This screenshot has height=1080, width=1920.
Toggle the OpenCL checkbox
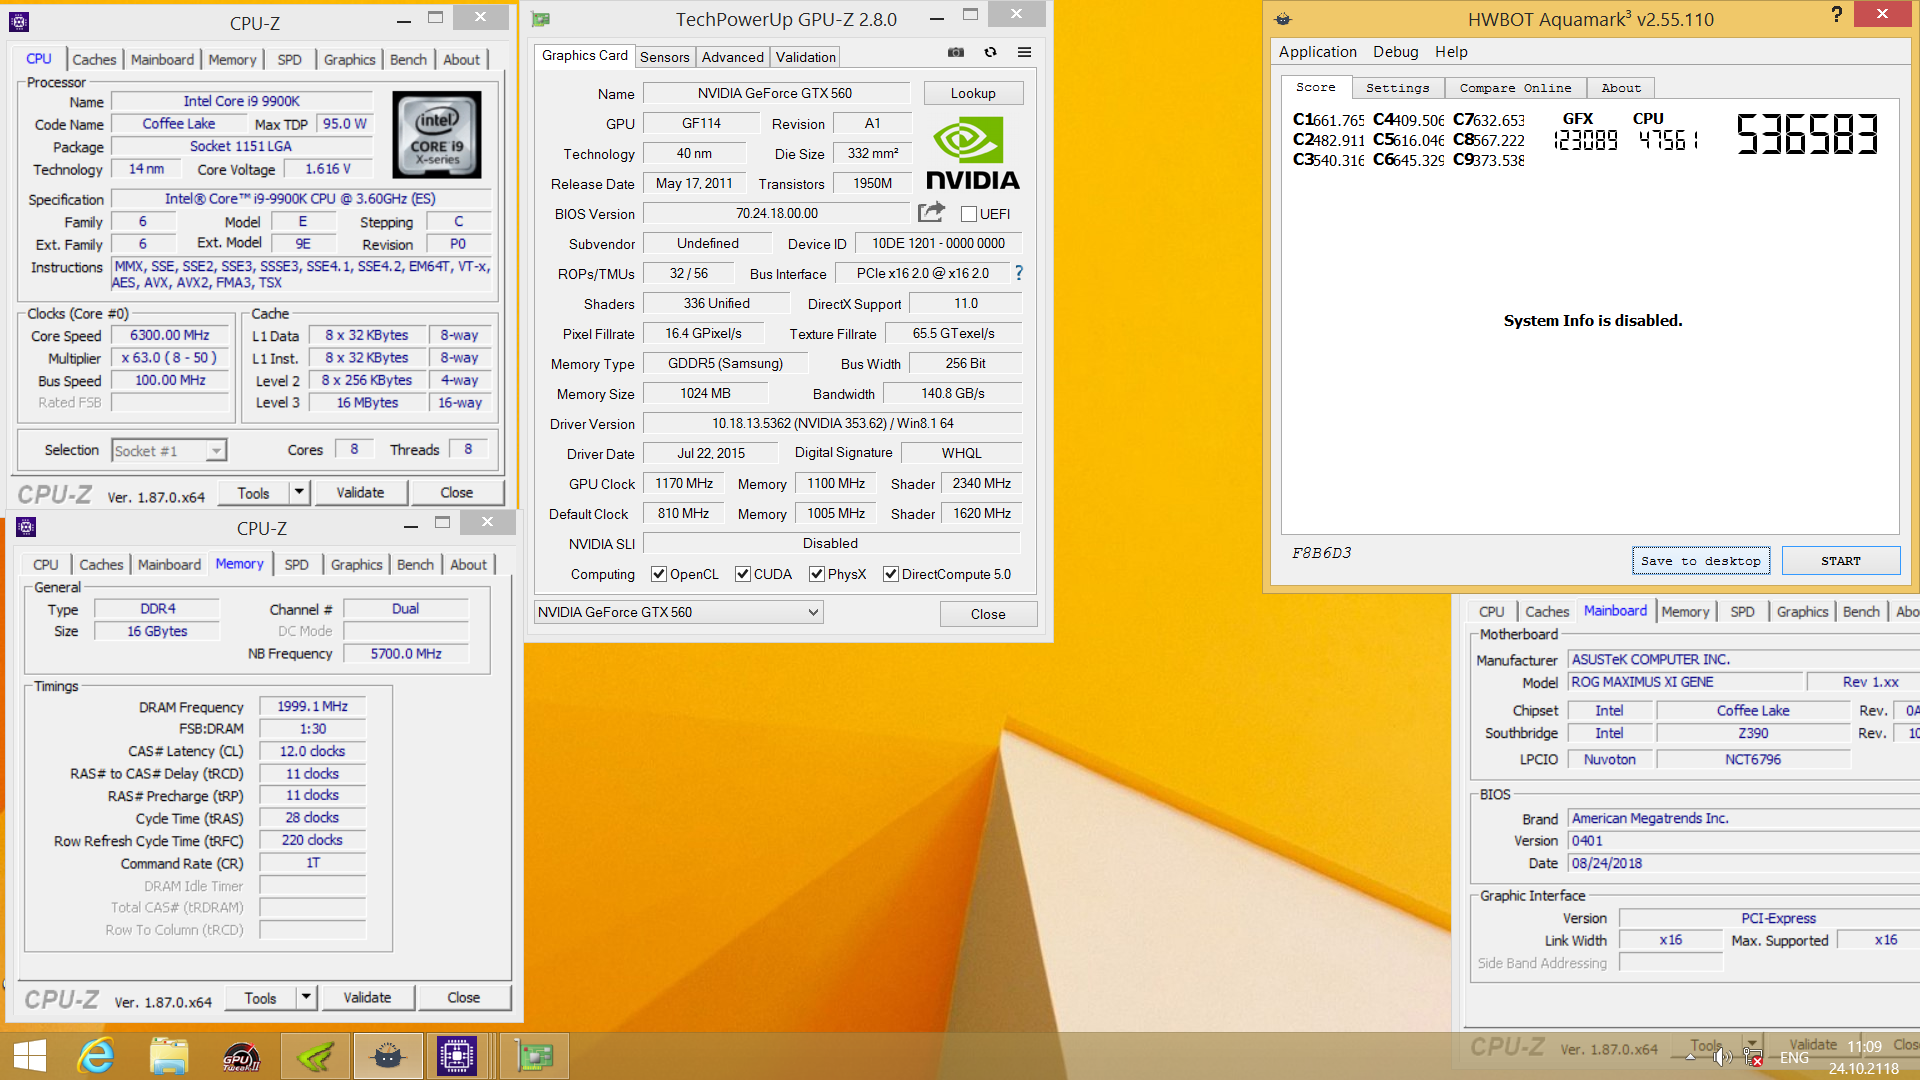click(x=658, y=574)
